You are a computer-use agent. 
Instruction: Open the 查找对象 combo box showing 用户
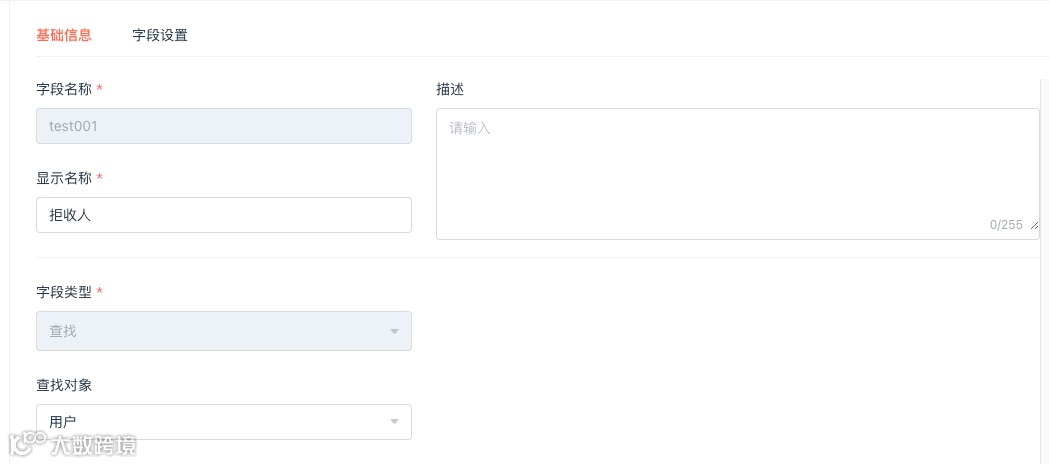pyautogui.click(x=210, y=422)
